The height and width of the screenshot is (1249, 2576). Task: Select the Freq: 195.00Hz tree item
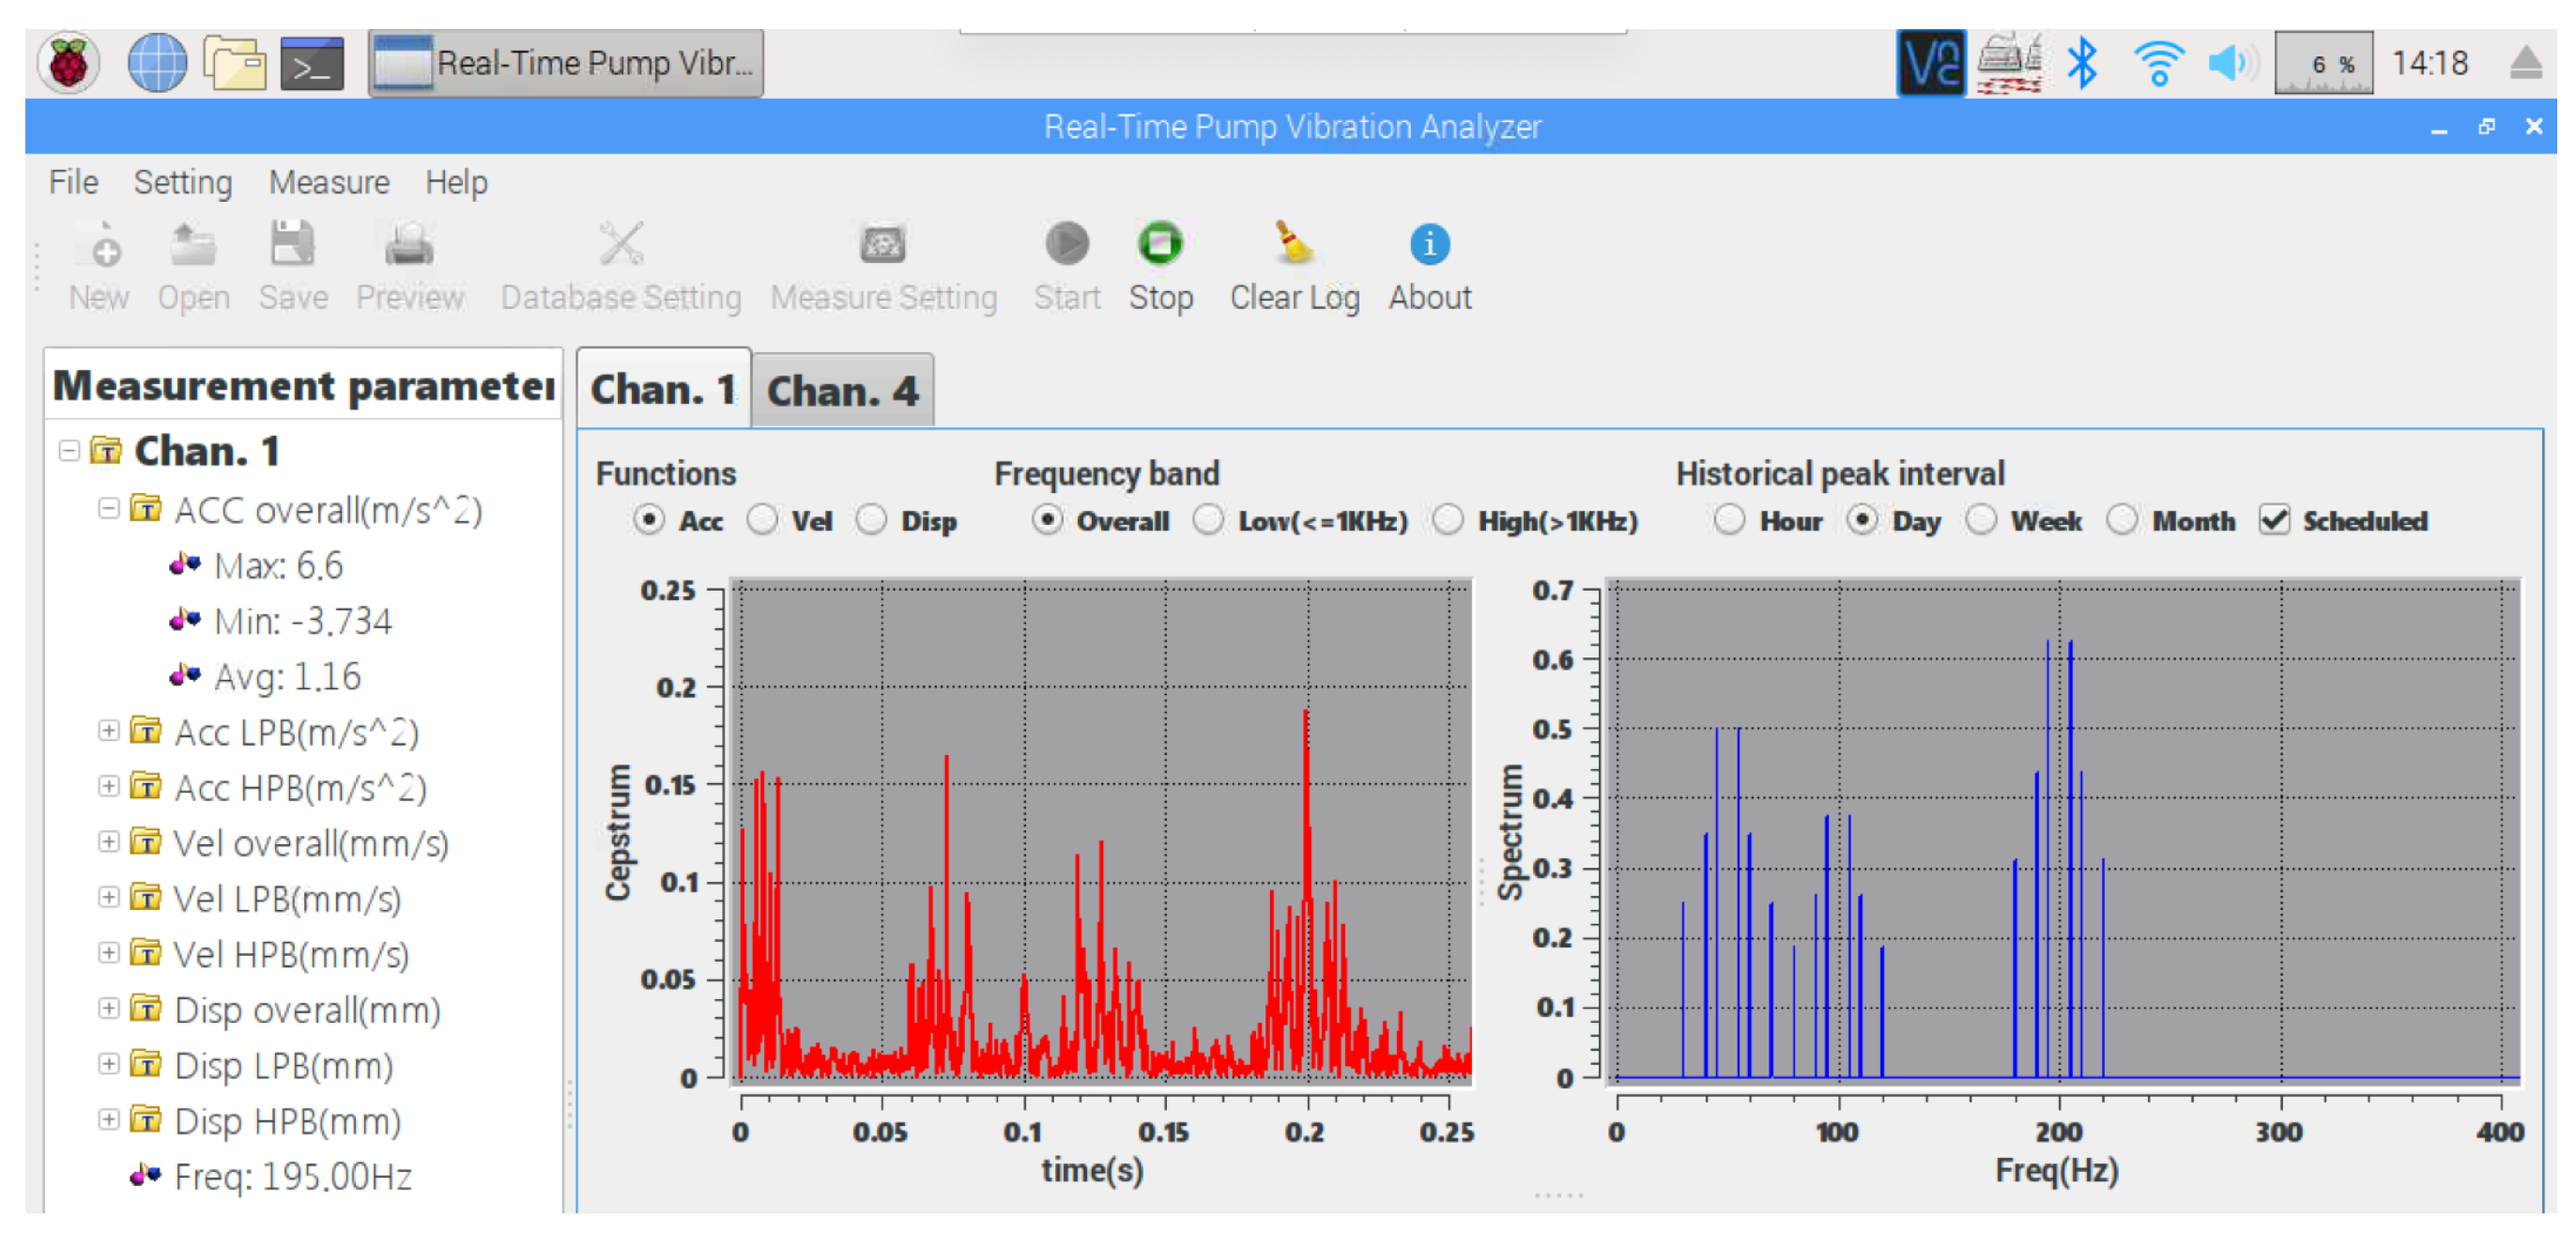(292, 1177)
